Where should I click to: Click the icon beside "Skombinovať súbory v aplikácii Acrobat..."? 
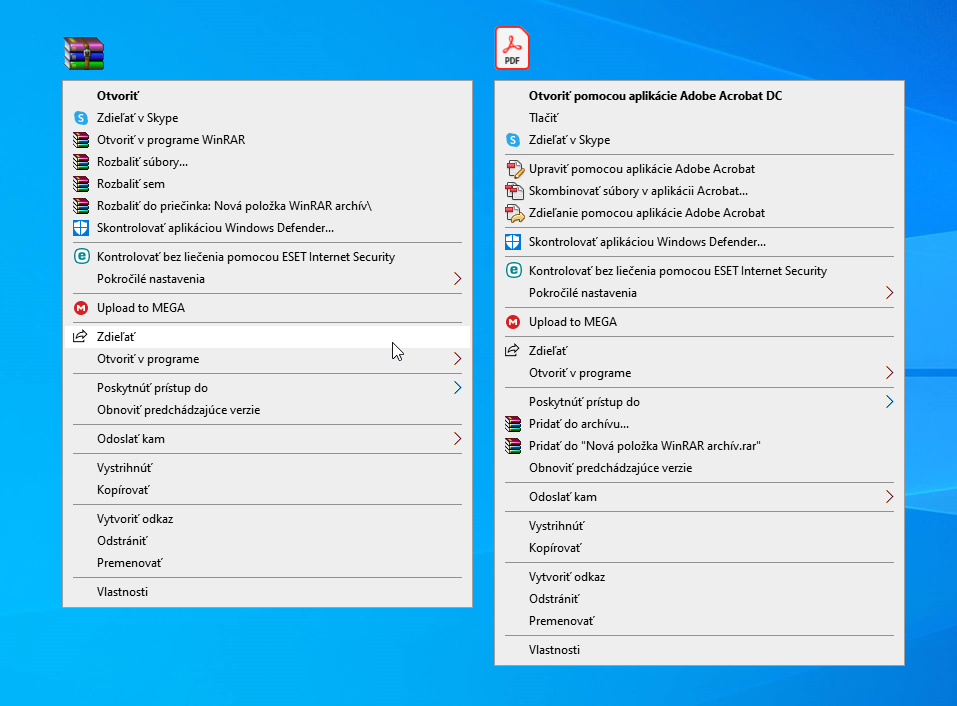514,191
